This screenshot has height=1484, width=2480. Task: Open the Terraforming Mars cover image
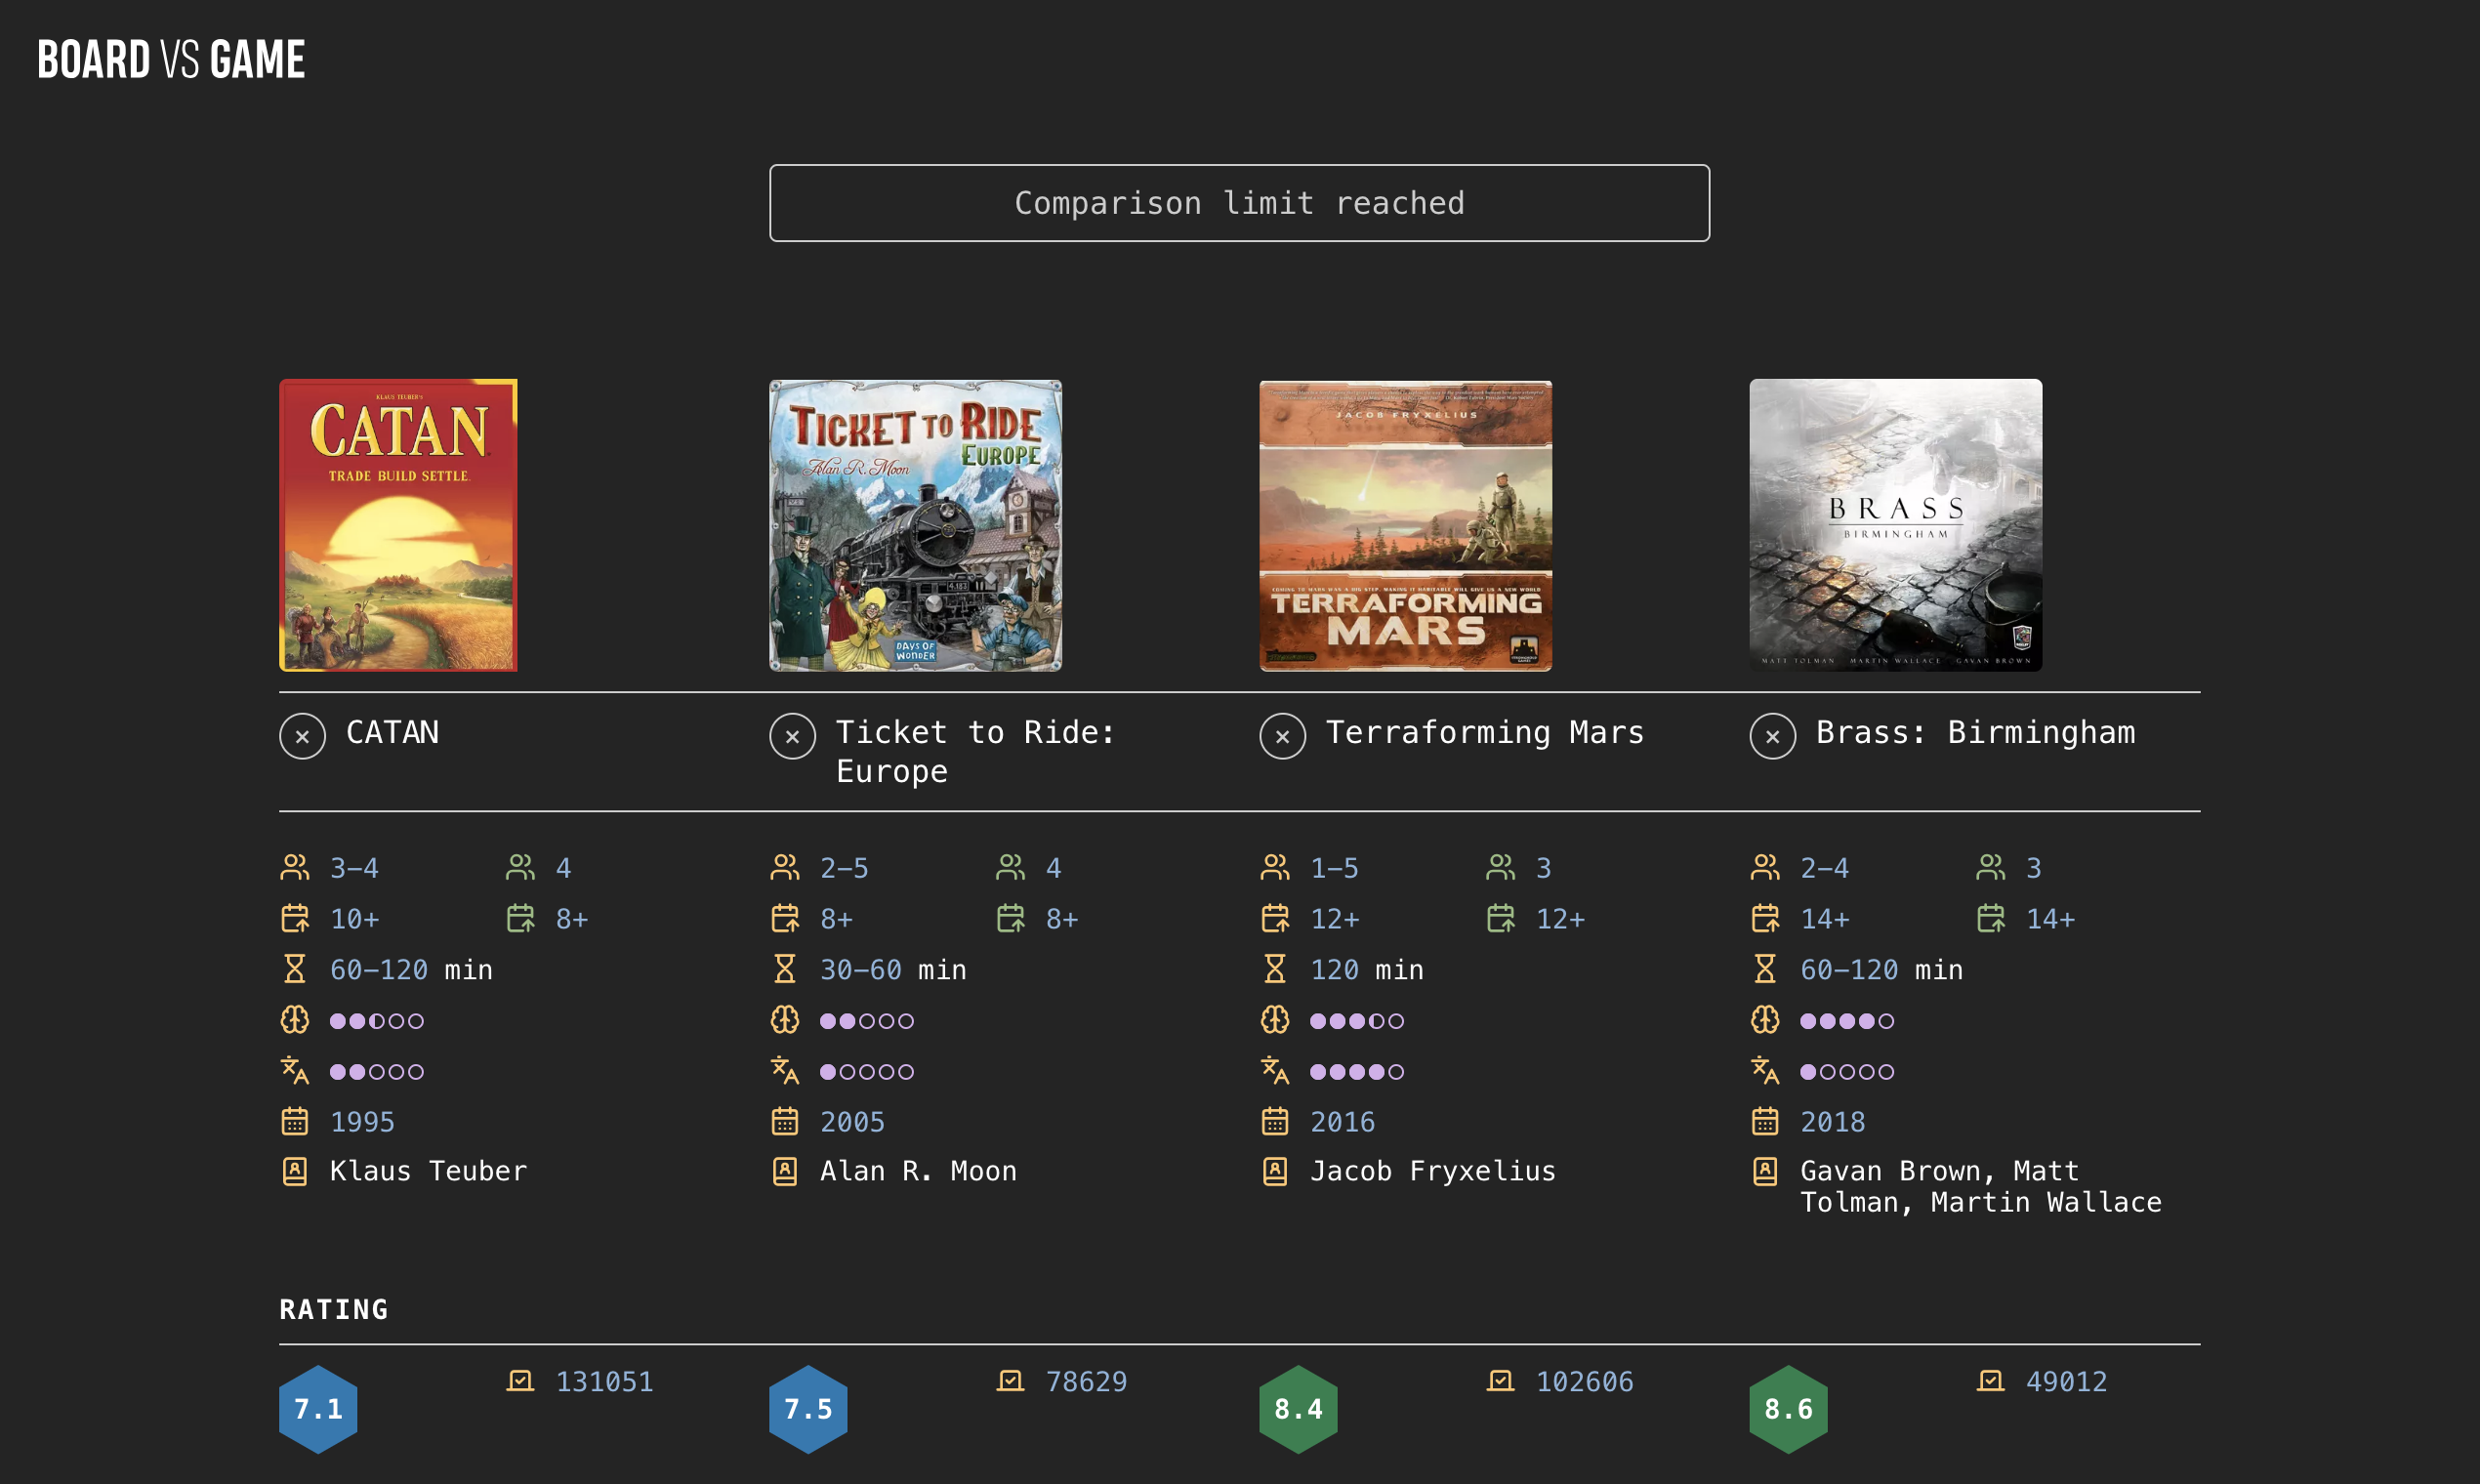pos(1405,525)
